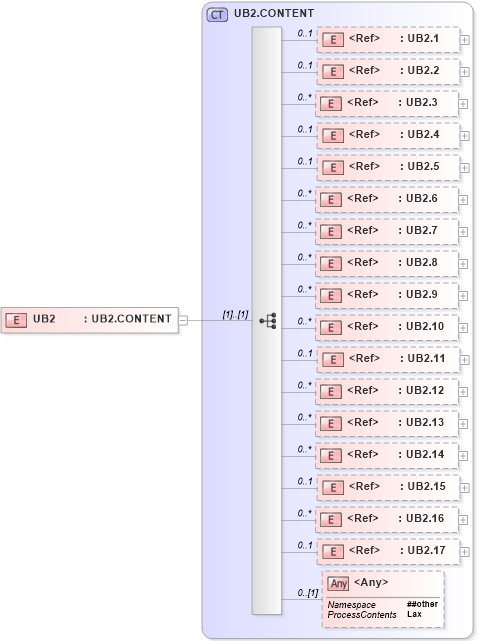Select the ': UB2.6' type label
The width and height of the screenshot is (478, 641).
[x=417, y=198]
